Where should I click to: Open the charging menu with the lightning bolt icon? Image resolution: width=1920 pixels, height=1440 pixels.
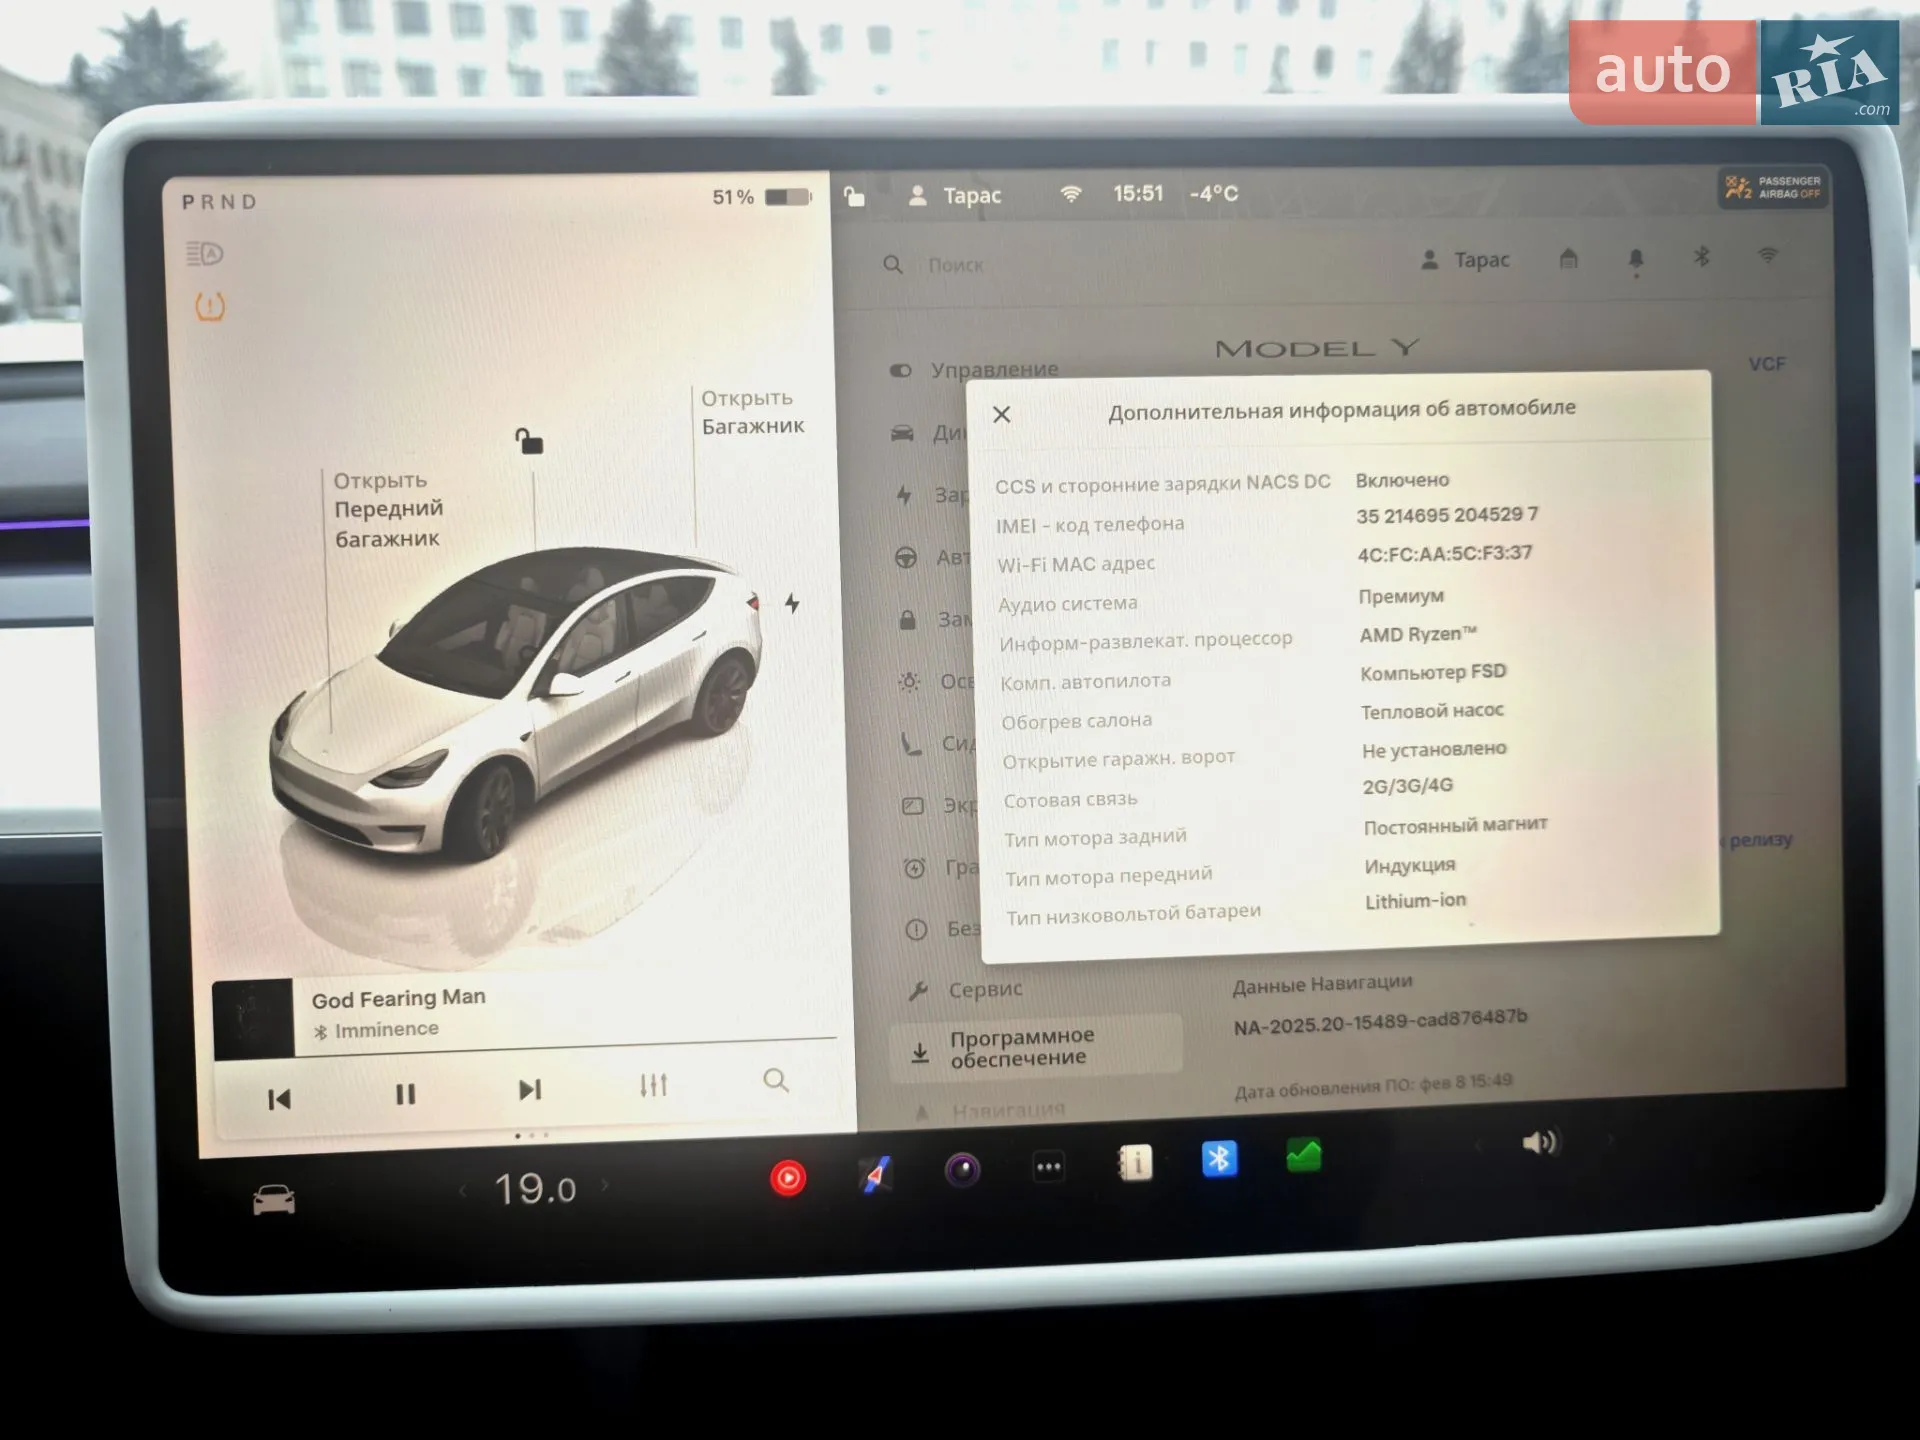click(904, 495)
